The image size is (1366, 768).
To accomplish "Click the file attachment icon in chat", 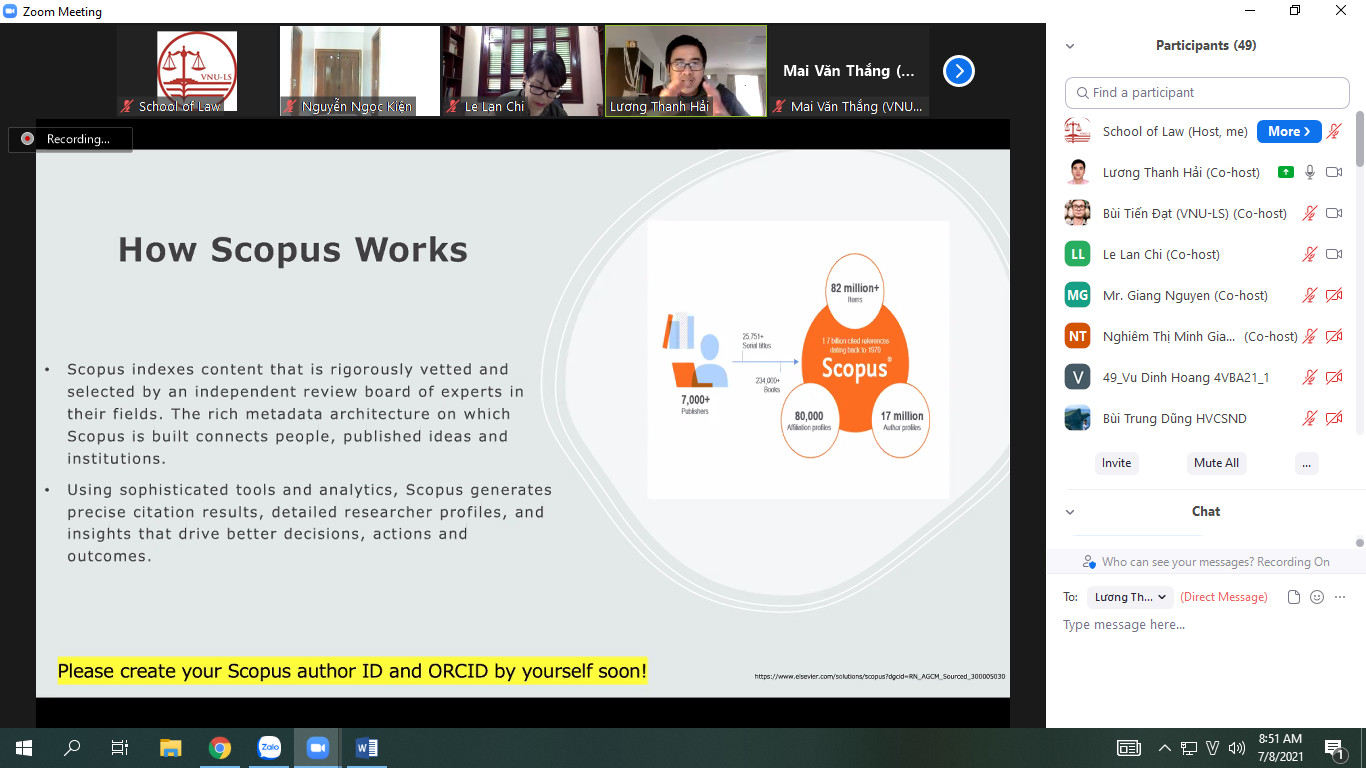I will 1294,597.
